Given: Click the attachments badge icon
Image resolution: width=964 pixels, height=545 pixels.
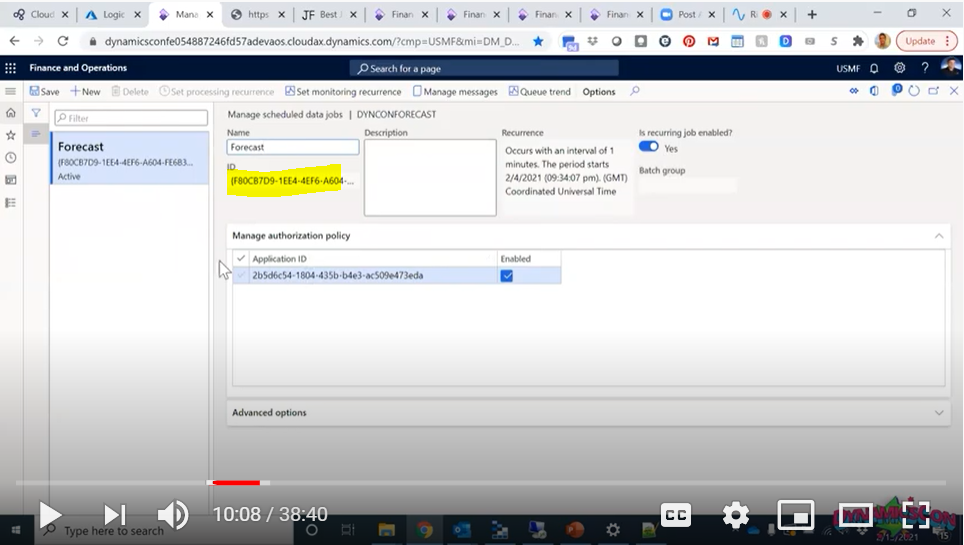Looking at the screenshot, I should pyautogui.click(x=896, y=90).
